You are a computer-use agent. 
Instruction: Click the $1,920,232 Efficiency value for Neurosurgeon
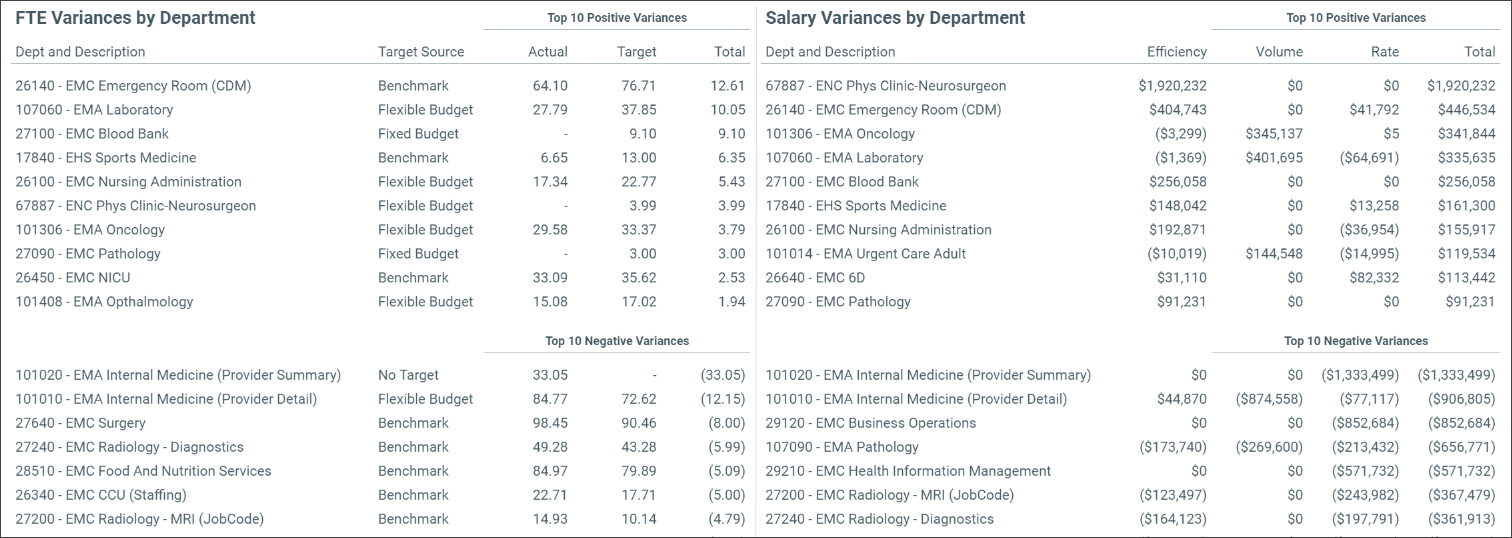coord(1172,86)
